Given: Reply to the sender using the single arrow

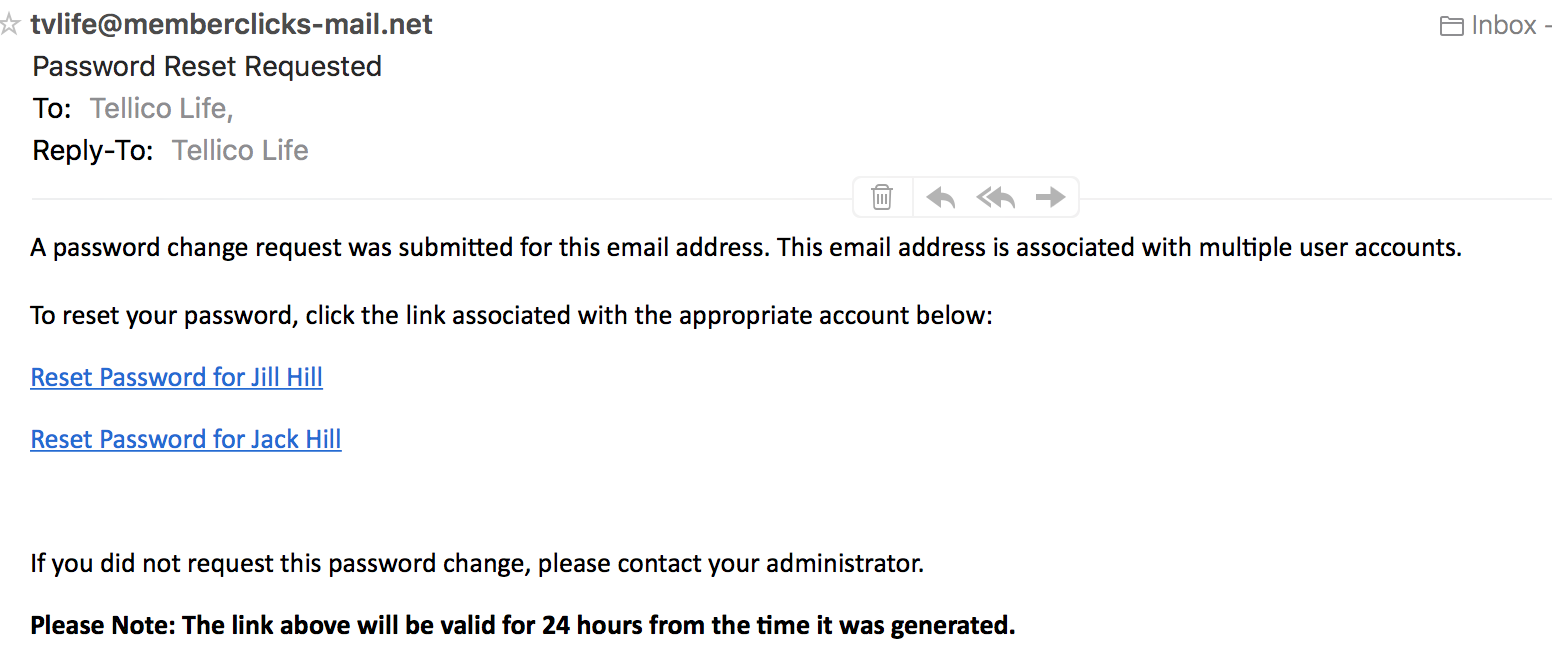Looking at the screenshot, I should pyautogui.click(x=940, y=197).
